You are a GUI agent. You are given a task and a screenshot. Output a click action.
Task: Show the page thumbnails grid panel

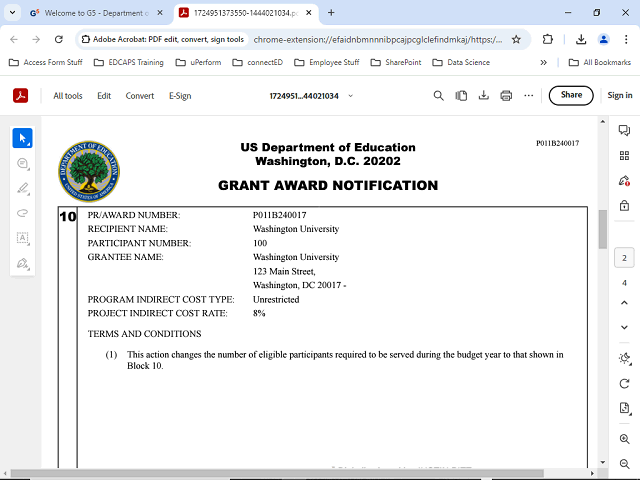tap(624, 156)
